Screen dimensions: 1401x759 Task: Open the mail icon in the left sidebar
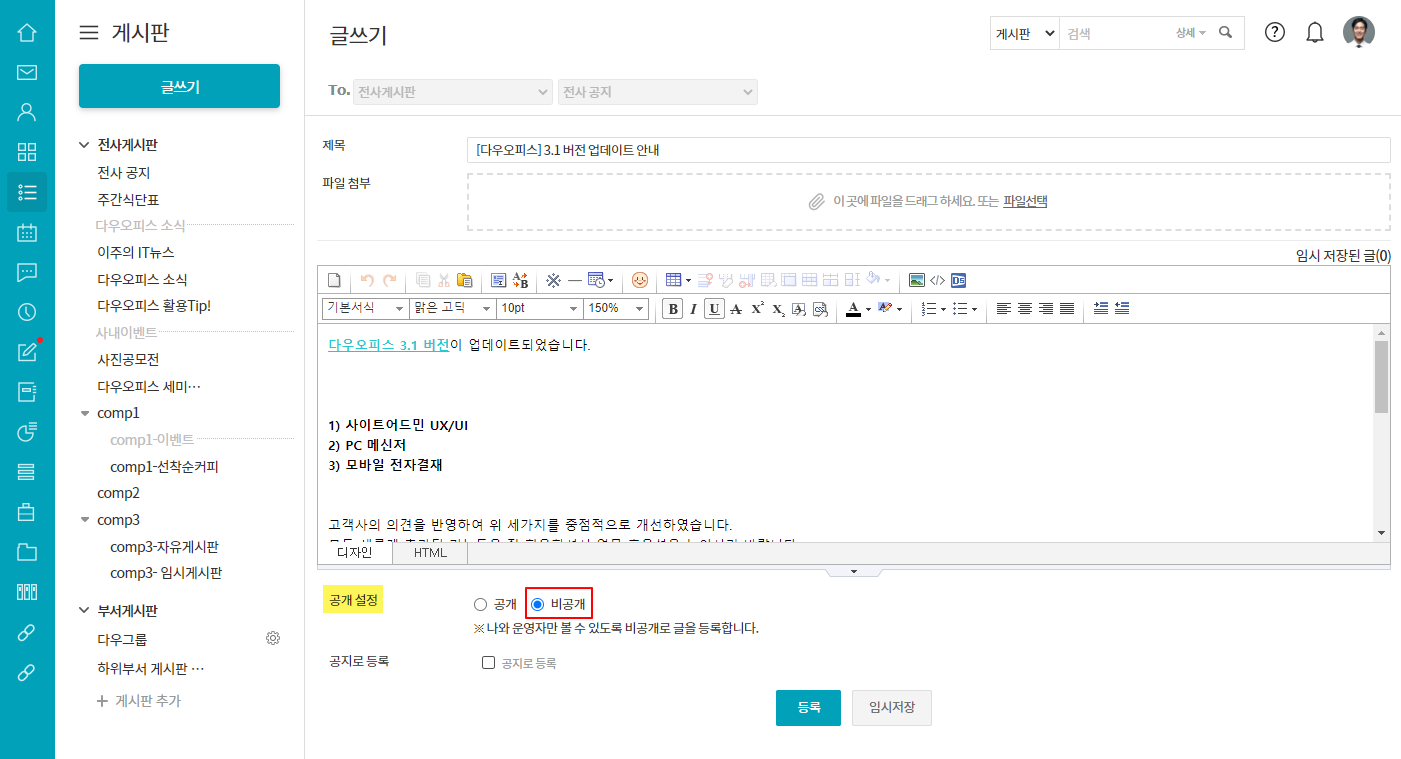27,72
